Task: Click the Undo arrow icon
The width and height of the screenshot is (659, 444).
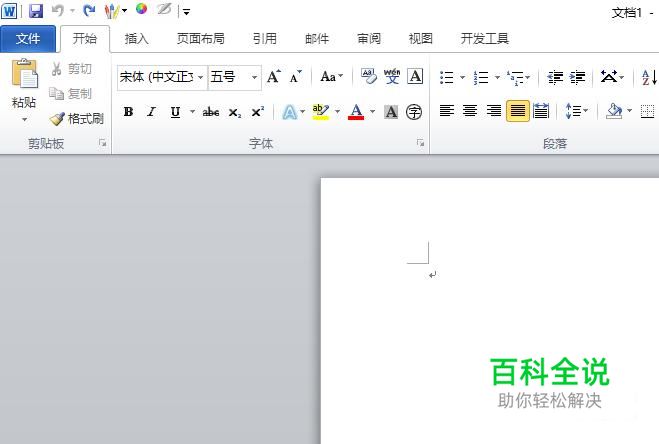Action: (x=58, y=11)
